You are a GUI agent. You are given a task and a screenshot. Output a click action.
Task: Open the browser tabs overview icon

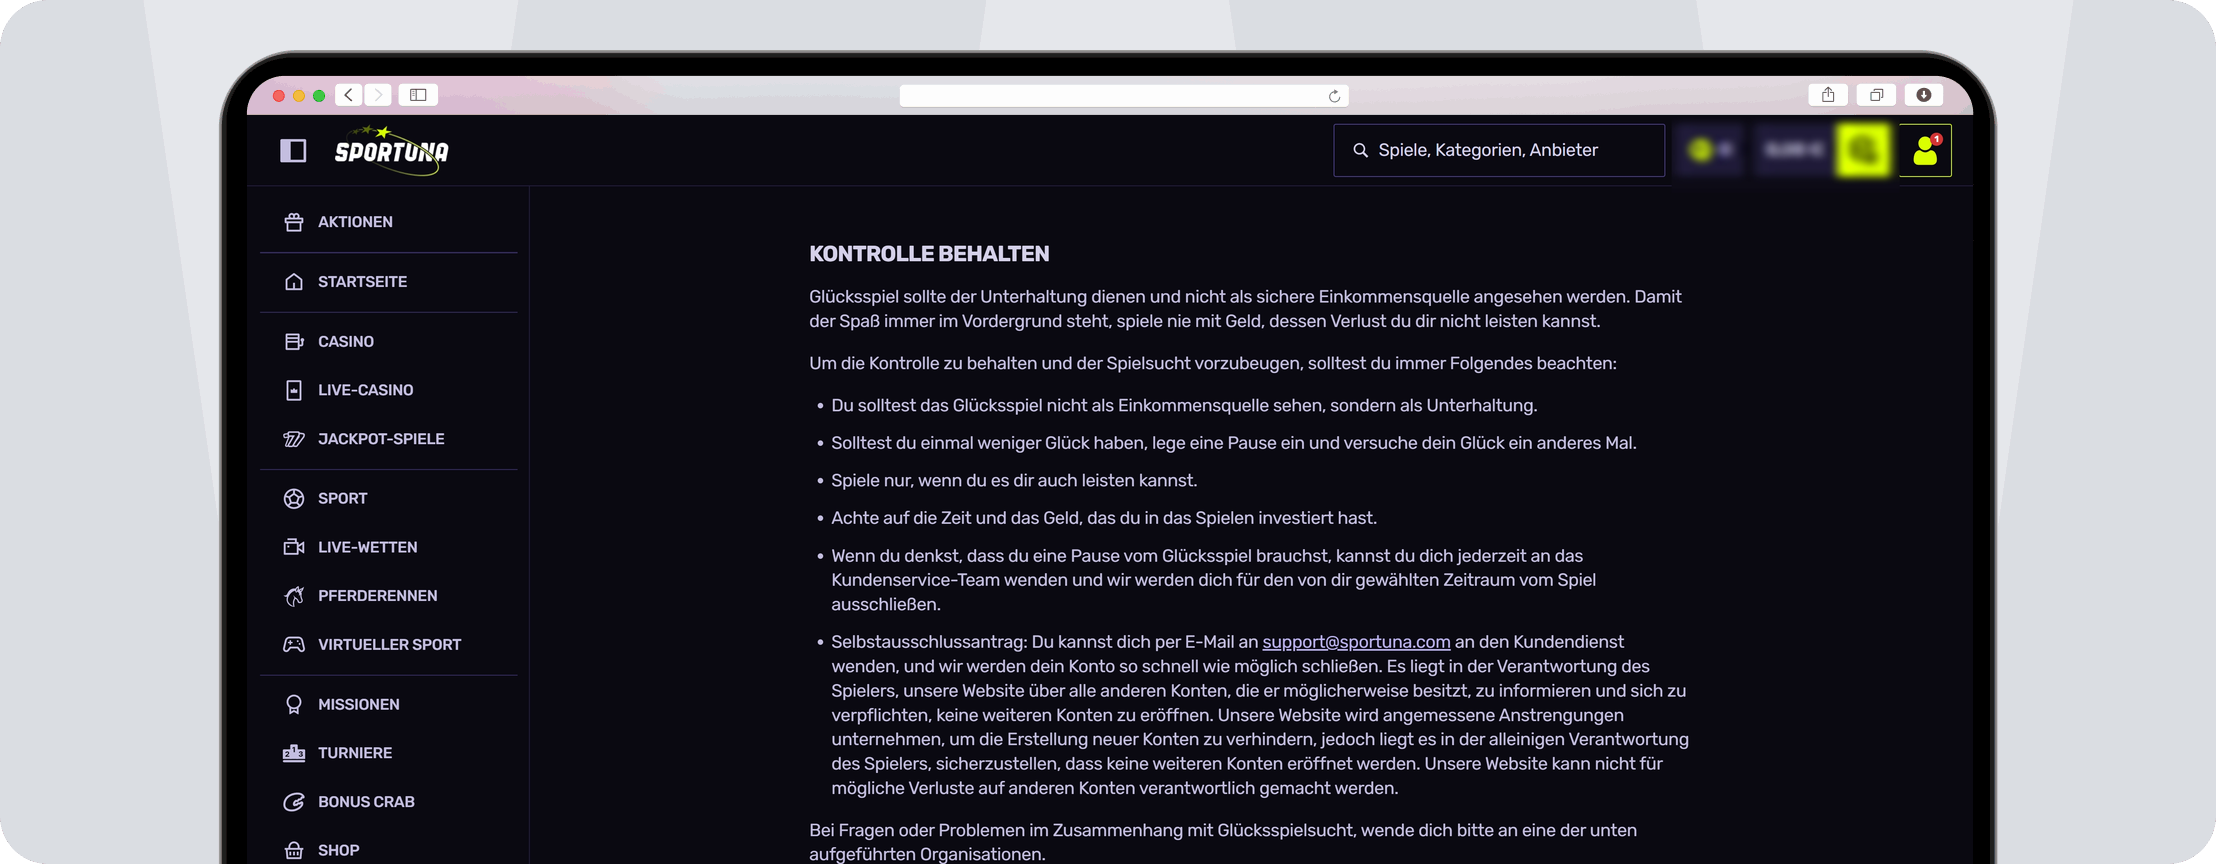coord(1876,95)
